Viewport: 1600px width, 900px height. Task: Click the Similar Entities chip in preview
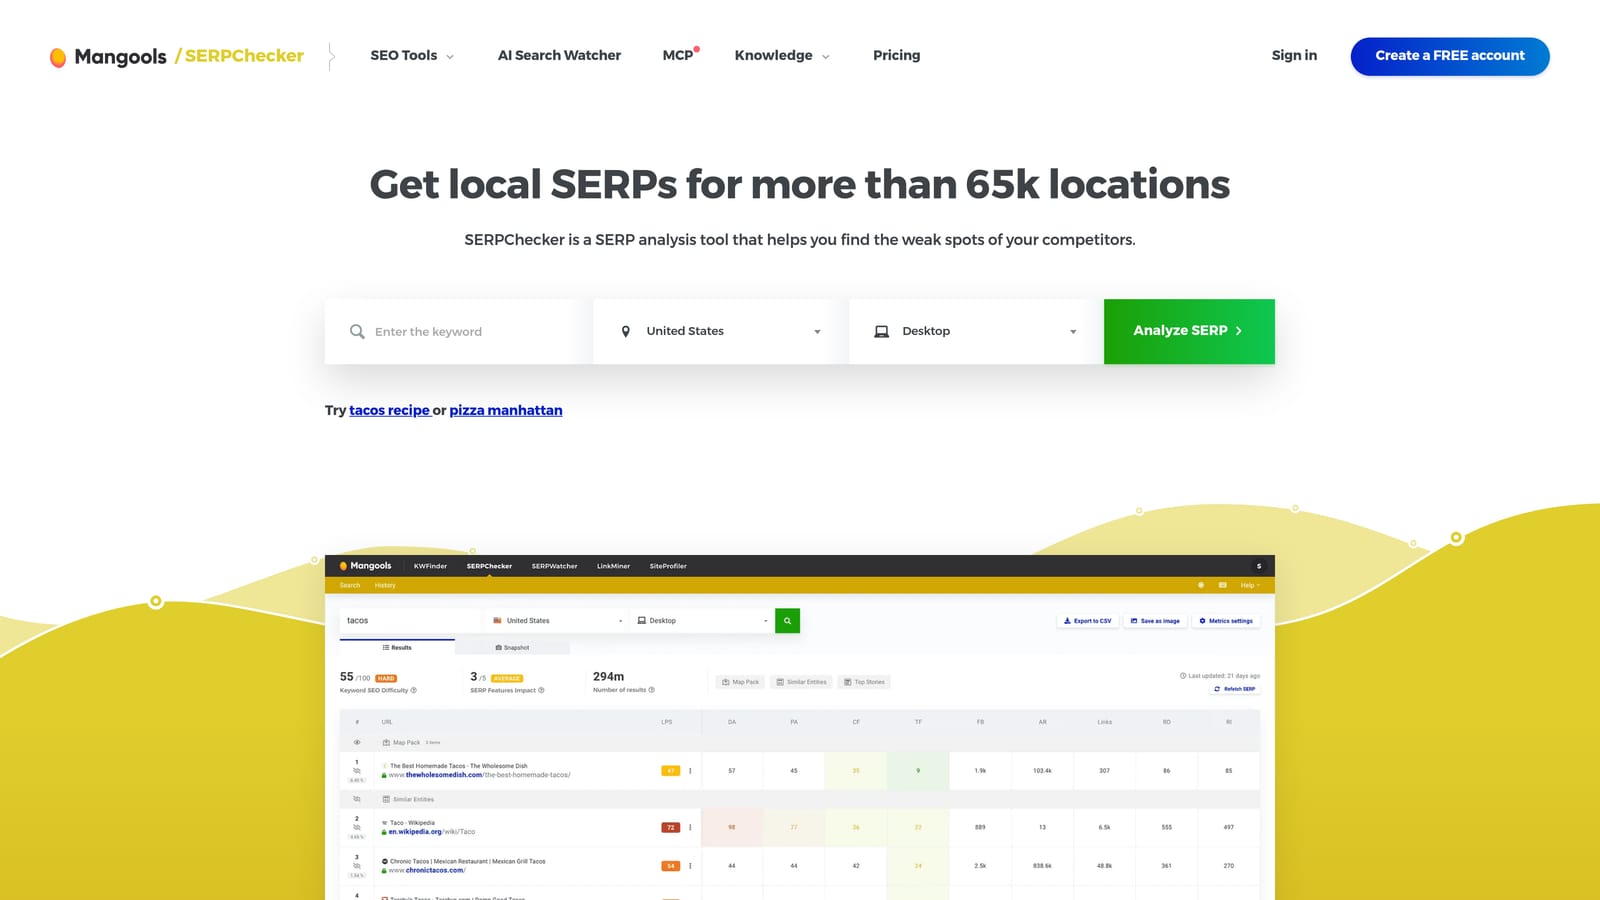pos(801,682)
